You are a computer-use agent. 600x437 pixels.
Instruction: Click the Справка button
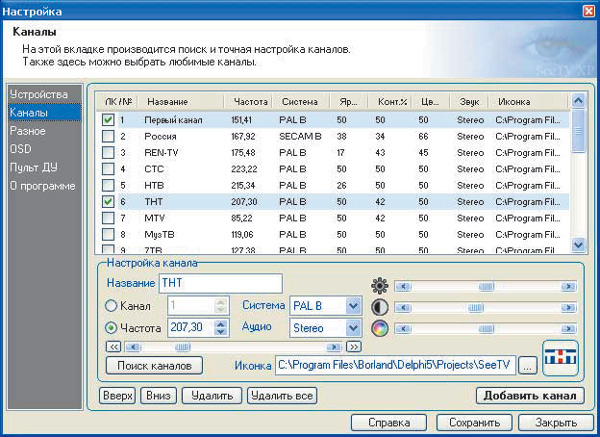coord(389,422)
